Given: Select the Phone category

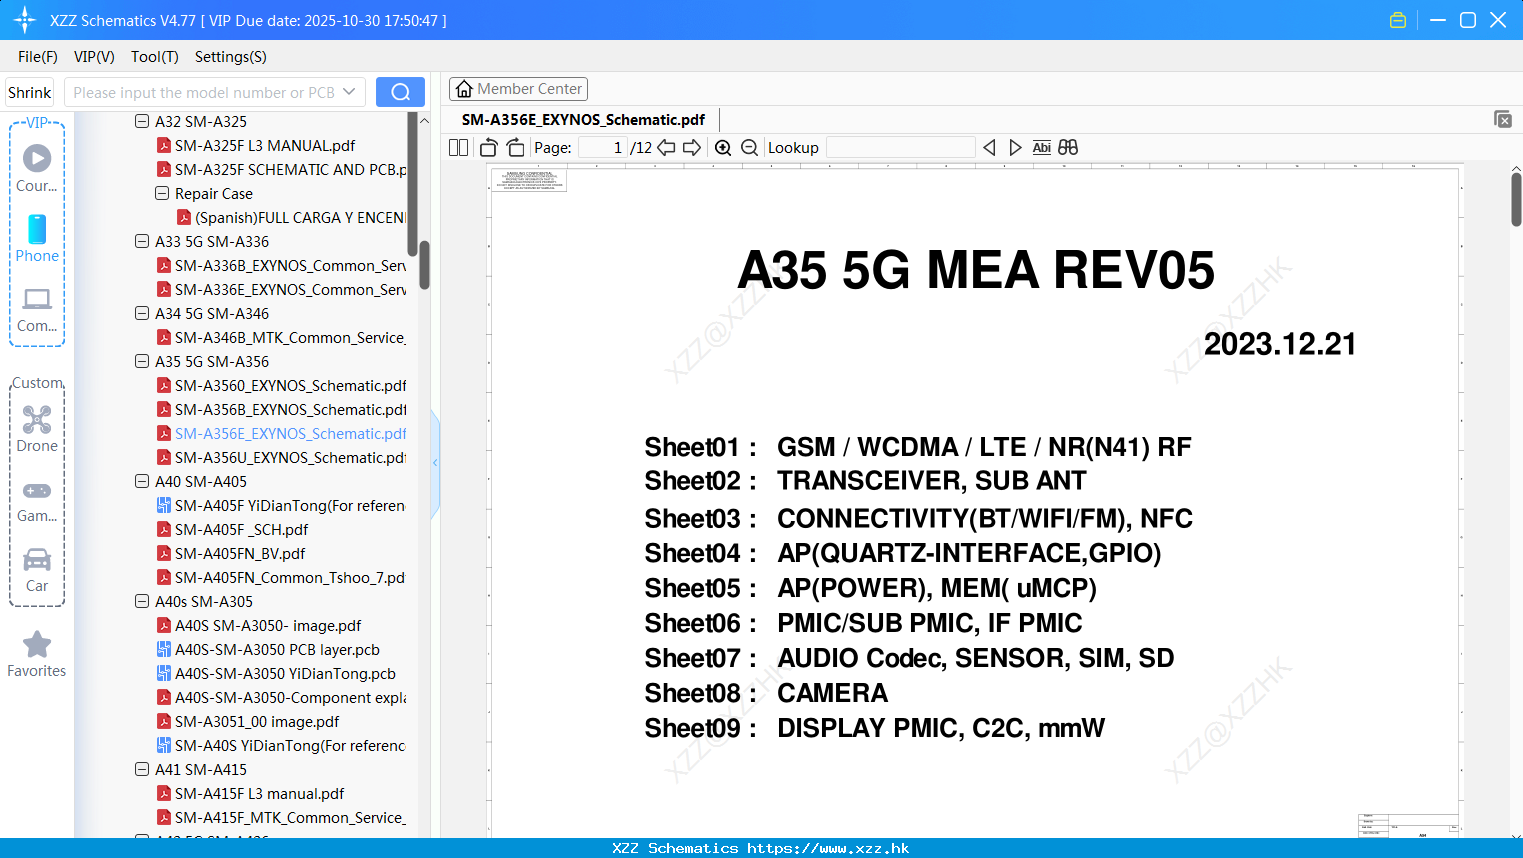Looking at the screenshot, I should click(37, 238).
